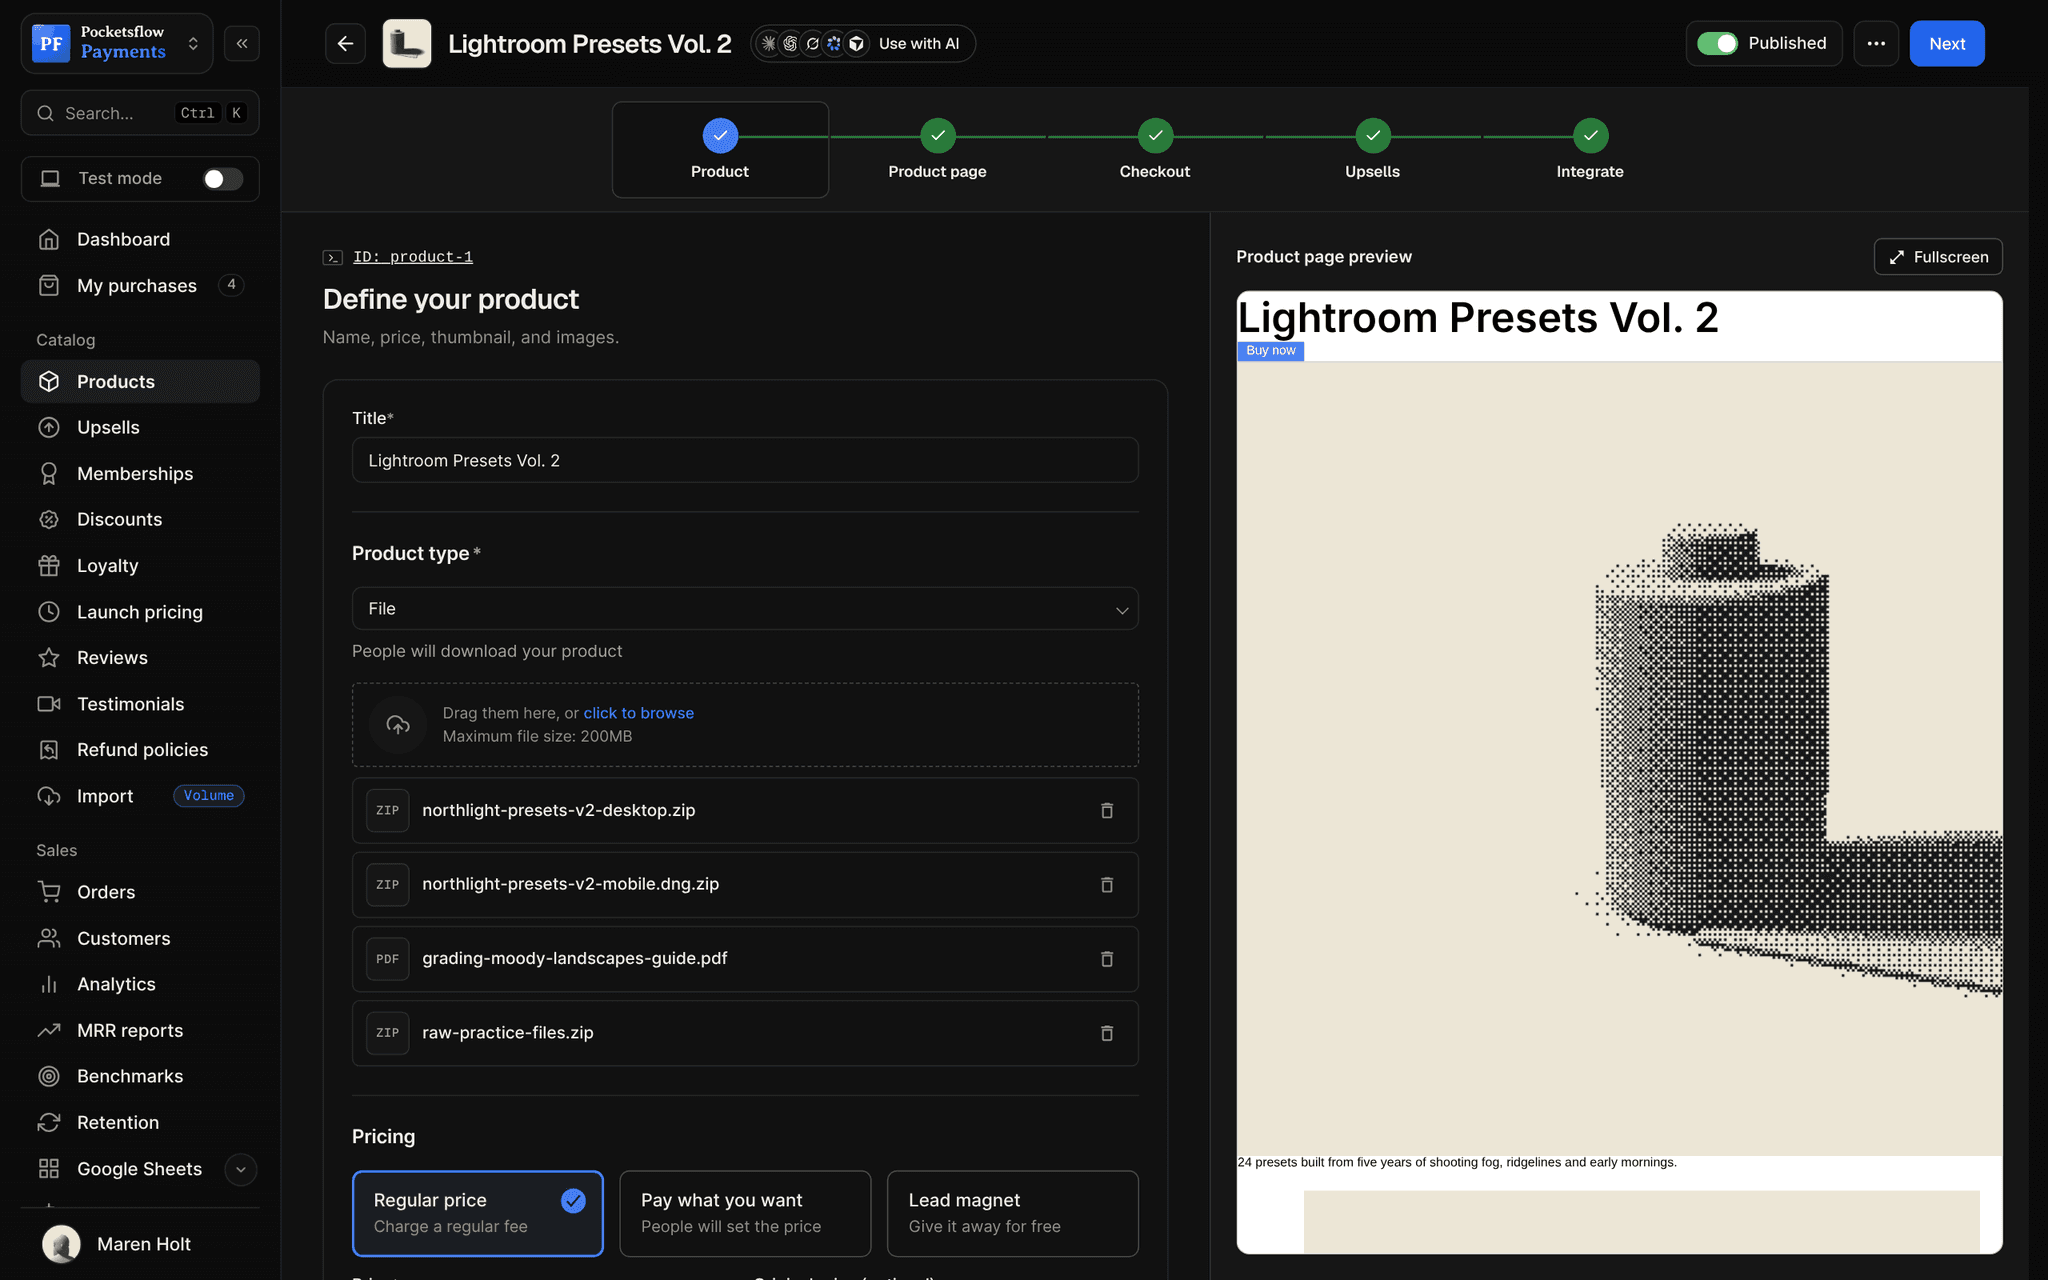Click the Lightroom Presets product thumbnail
Screen dimensions: 2048x1280
pyautogui.click(x=407, y=43)
